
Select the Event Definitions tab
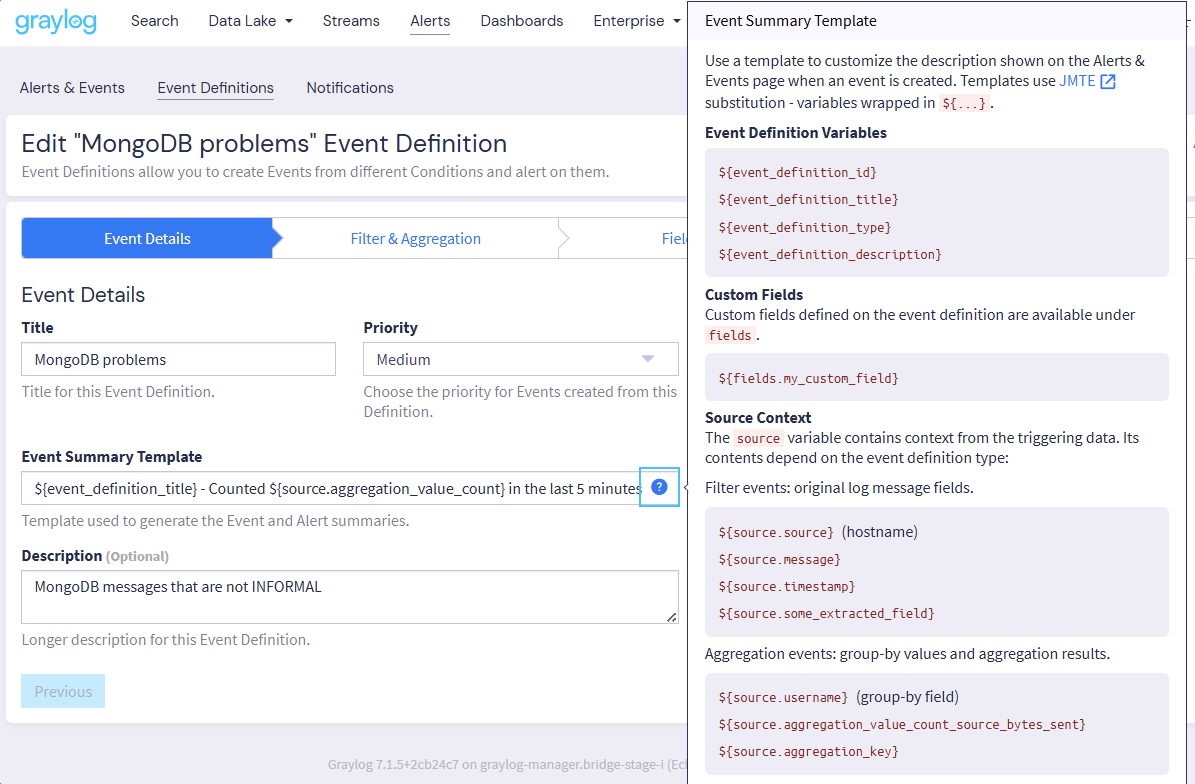(x=216, y=88)
